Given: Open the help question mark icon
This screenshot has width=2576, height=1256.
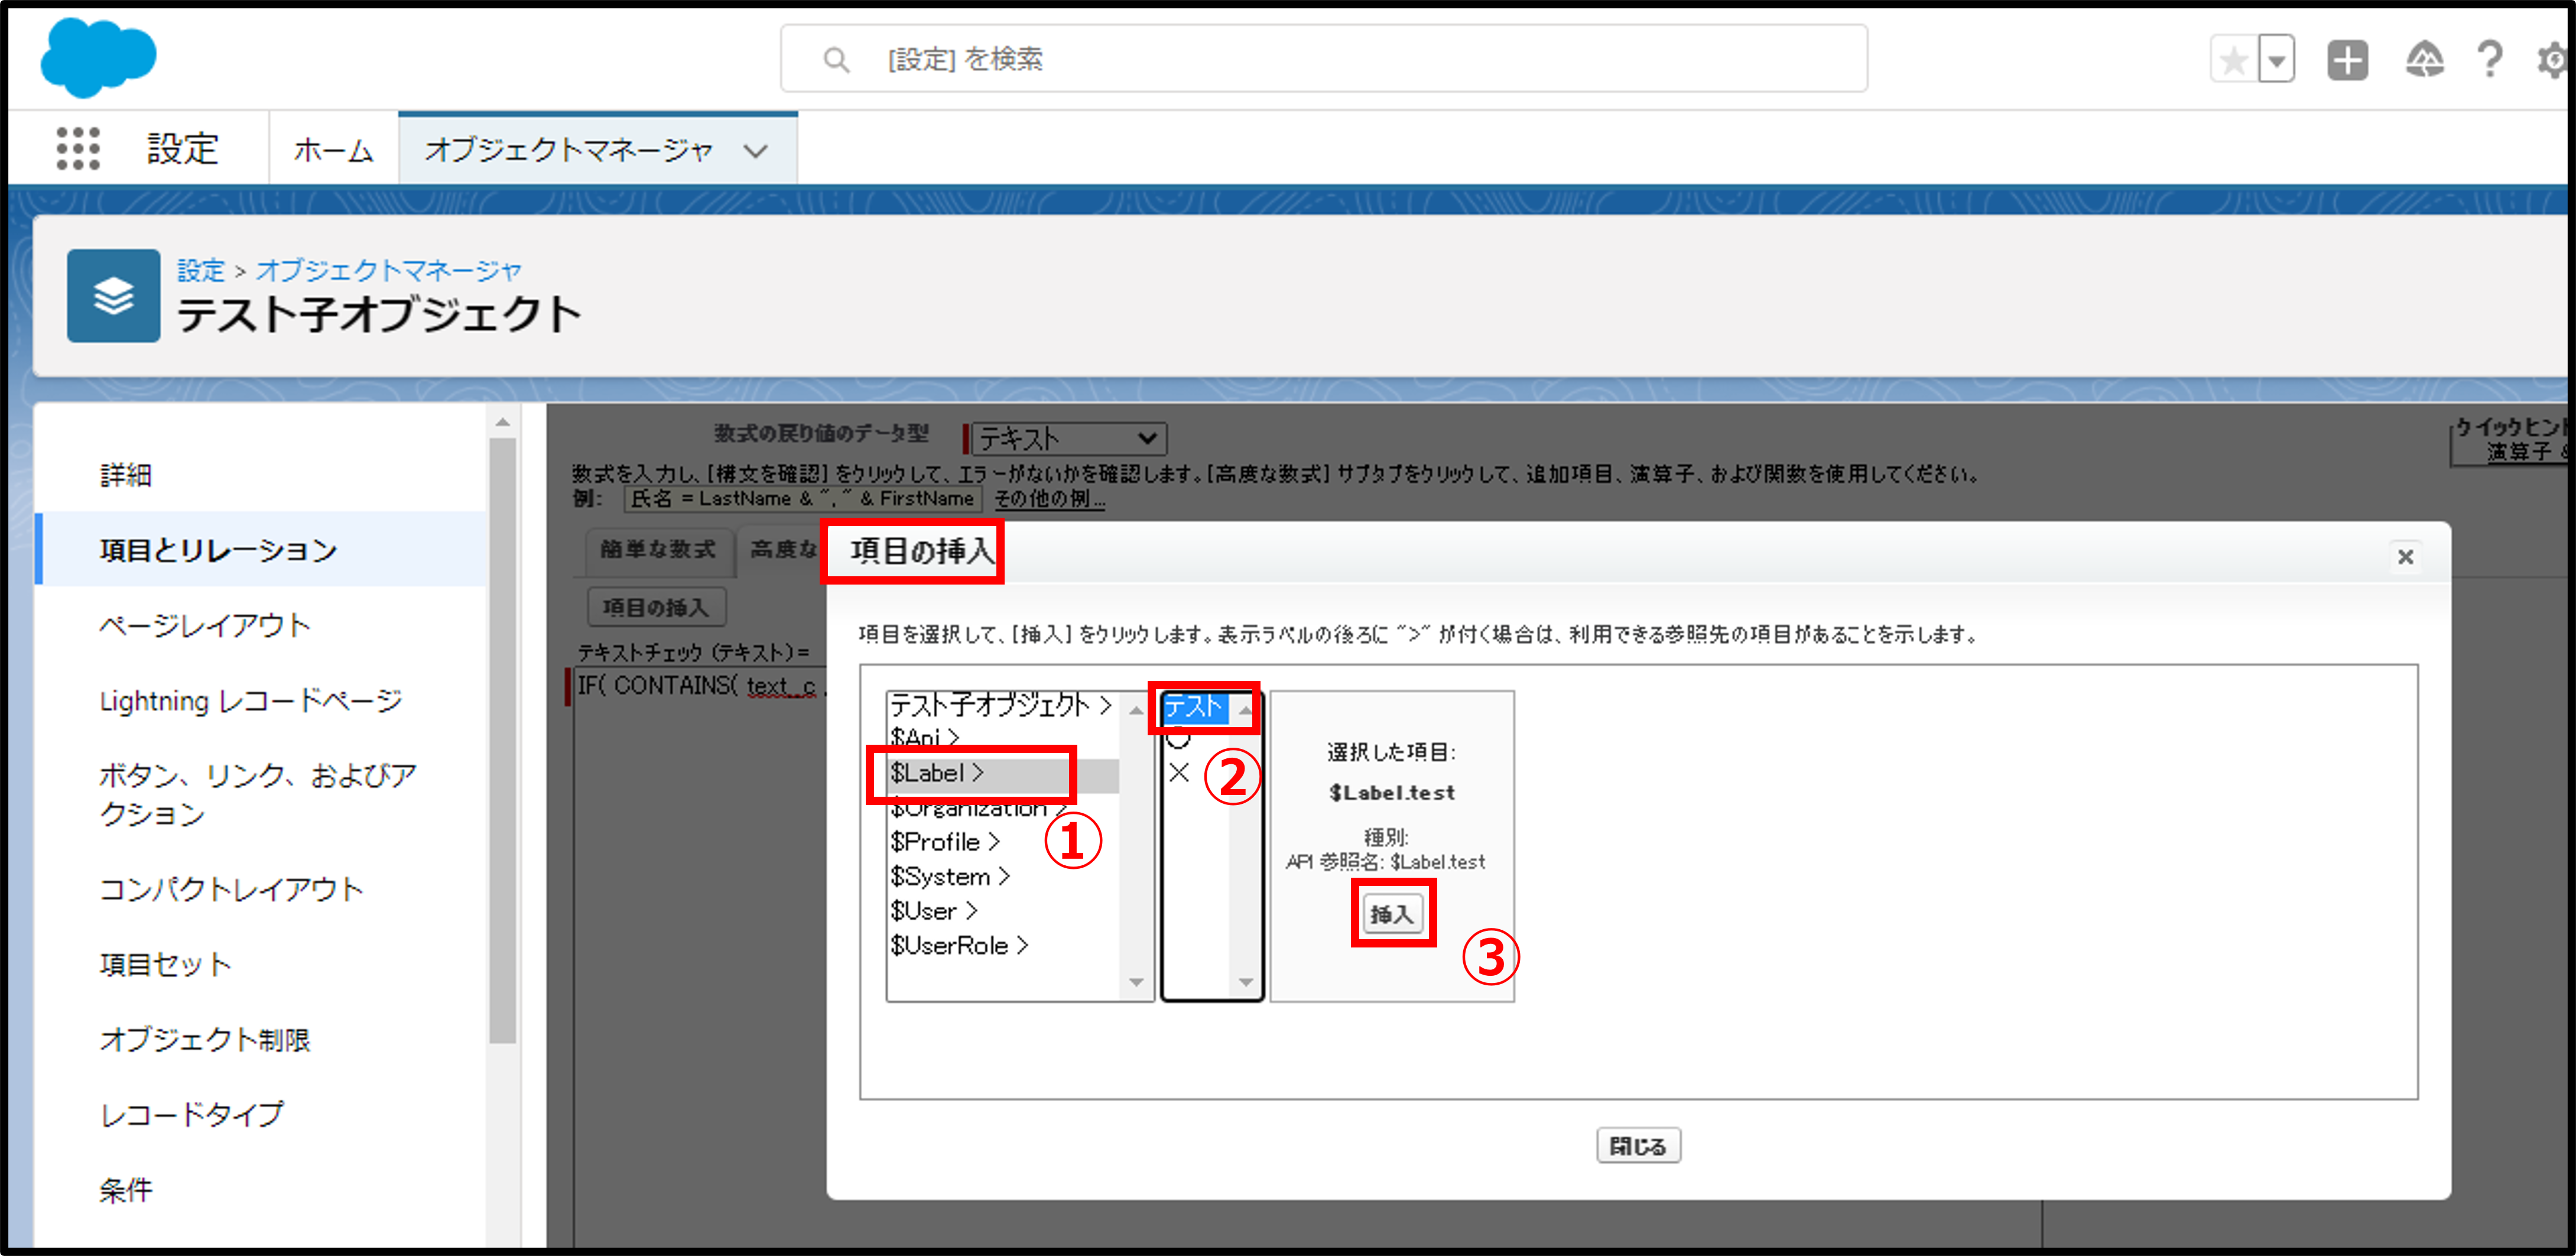Looking at the screenshot, I should [x=2489, y=60].
